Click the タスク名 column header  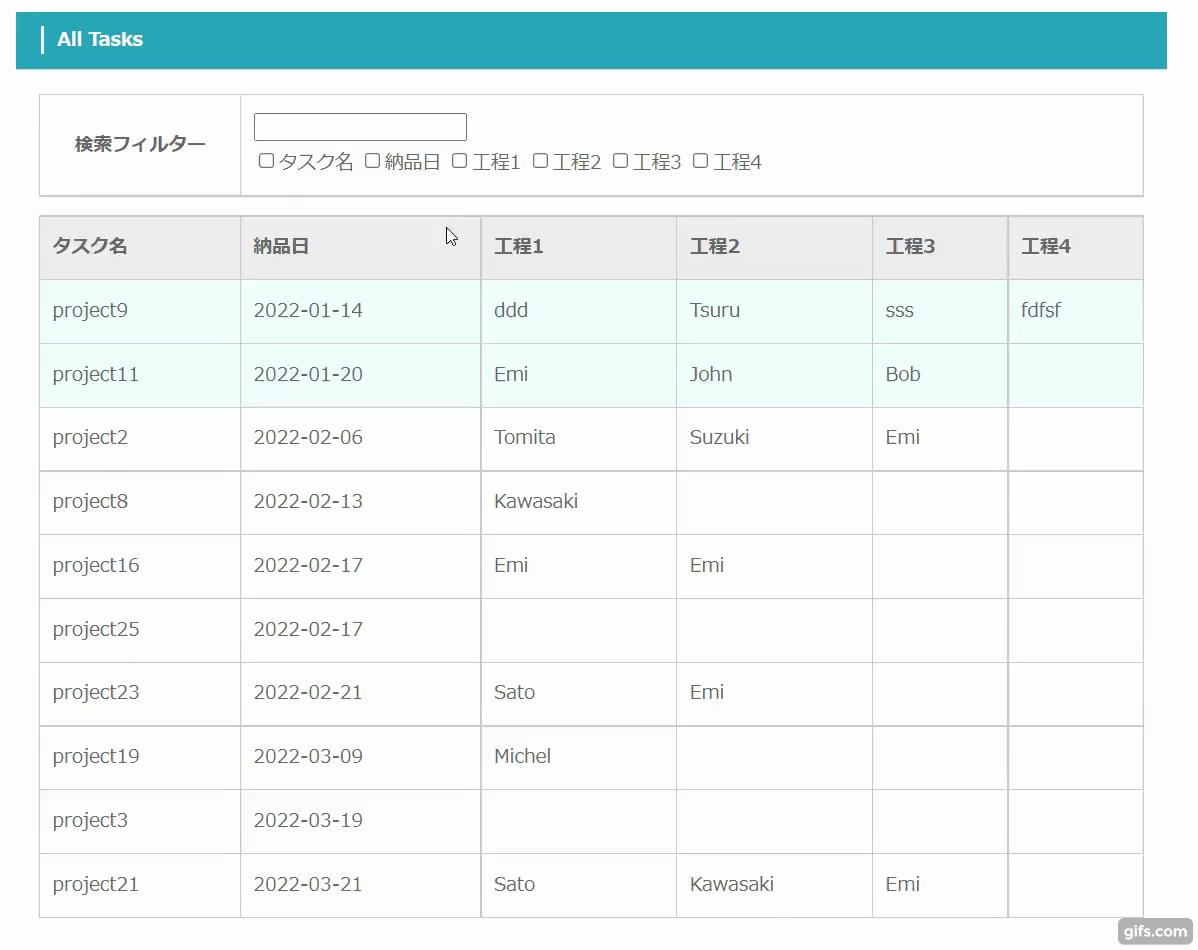coord(140,247)
